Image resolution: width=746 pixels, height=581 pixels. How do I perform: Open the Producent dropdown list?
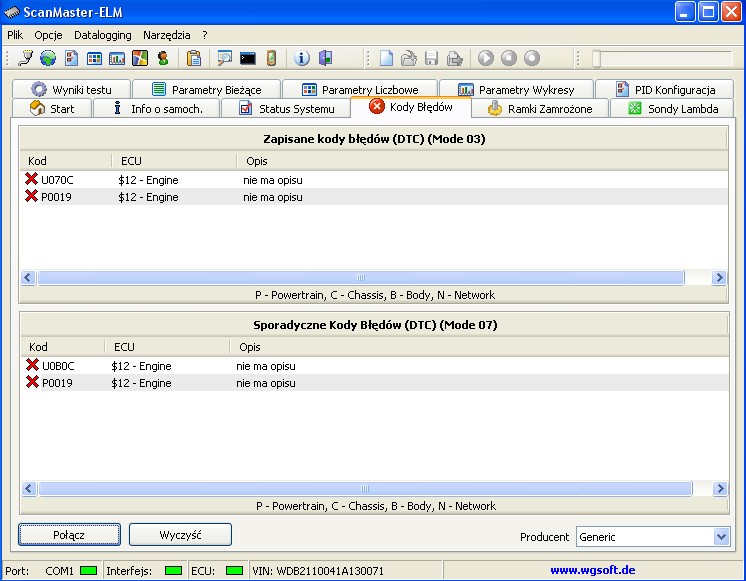pyautogui.click(x=721, y=537)
